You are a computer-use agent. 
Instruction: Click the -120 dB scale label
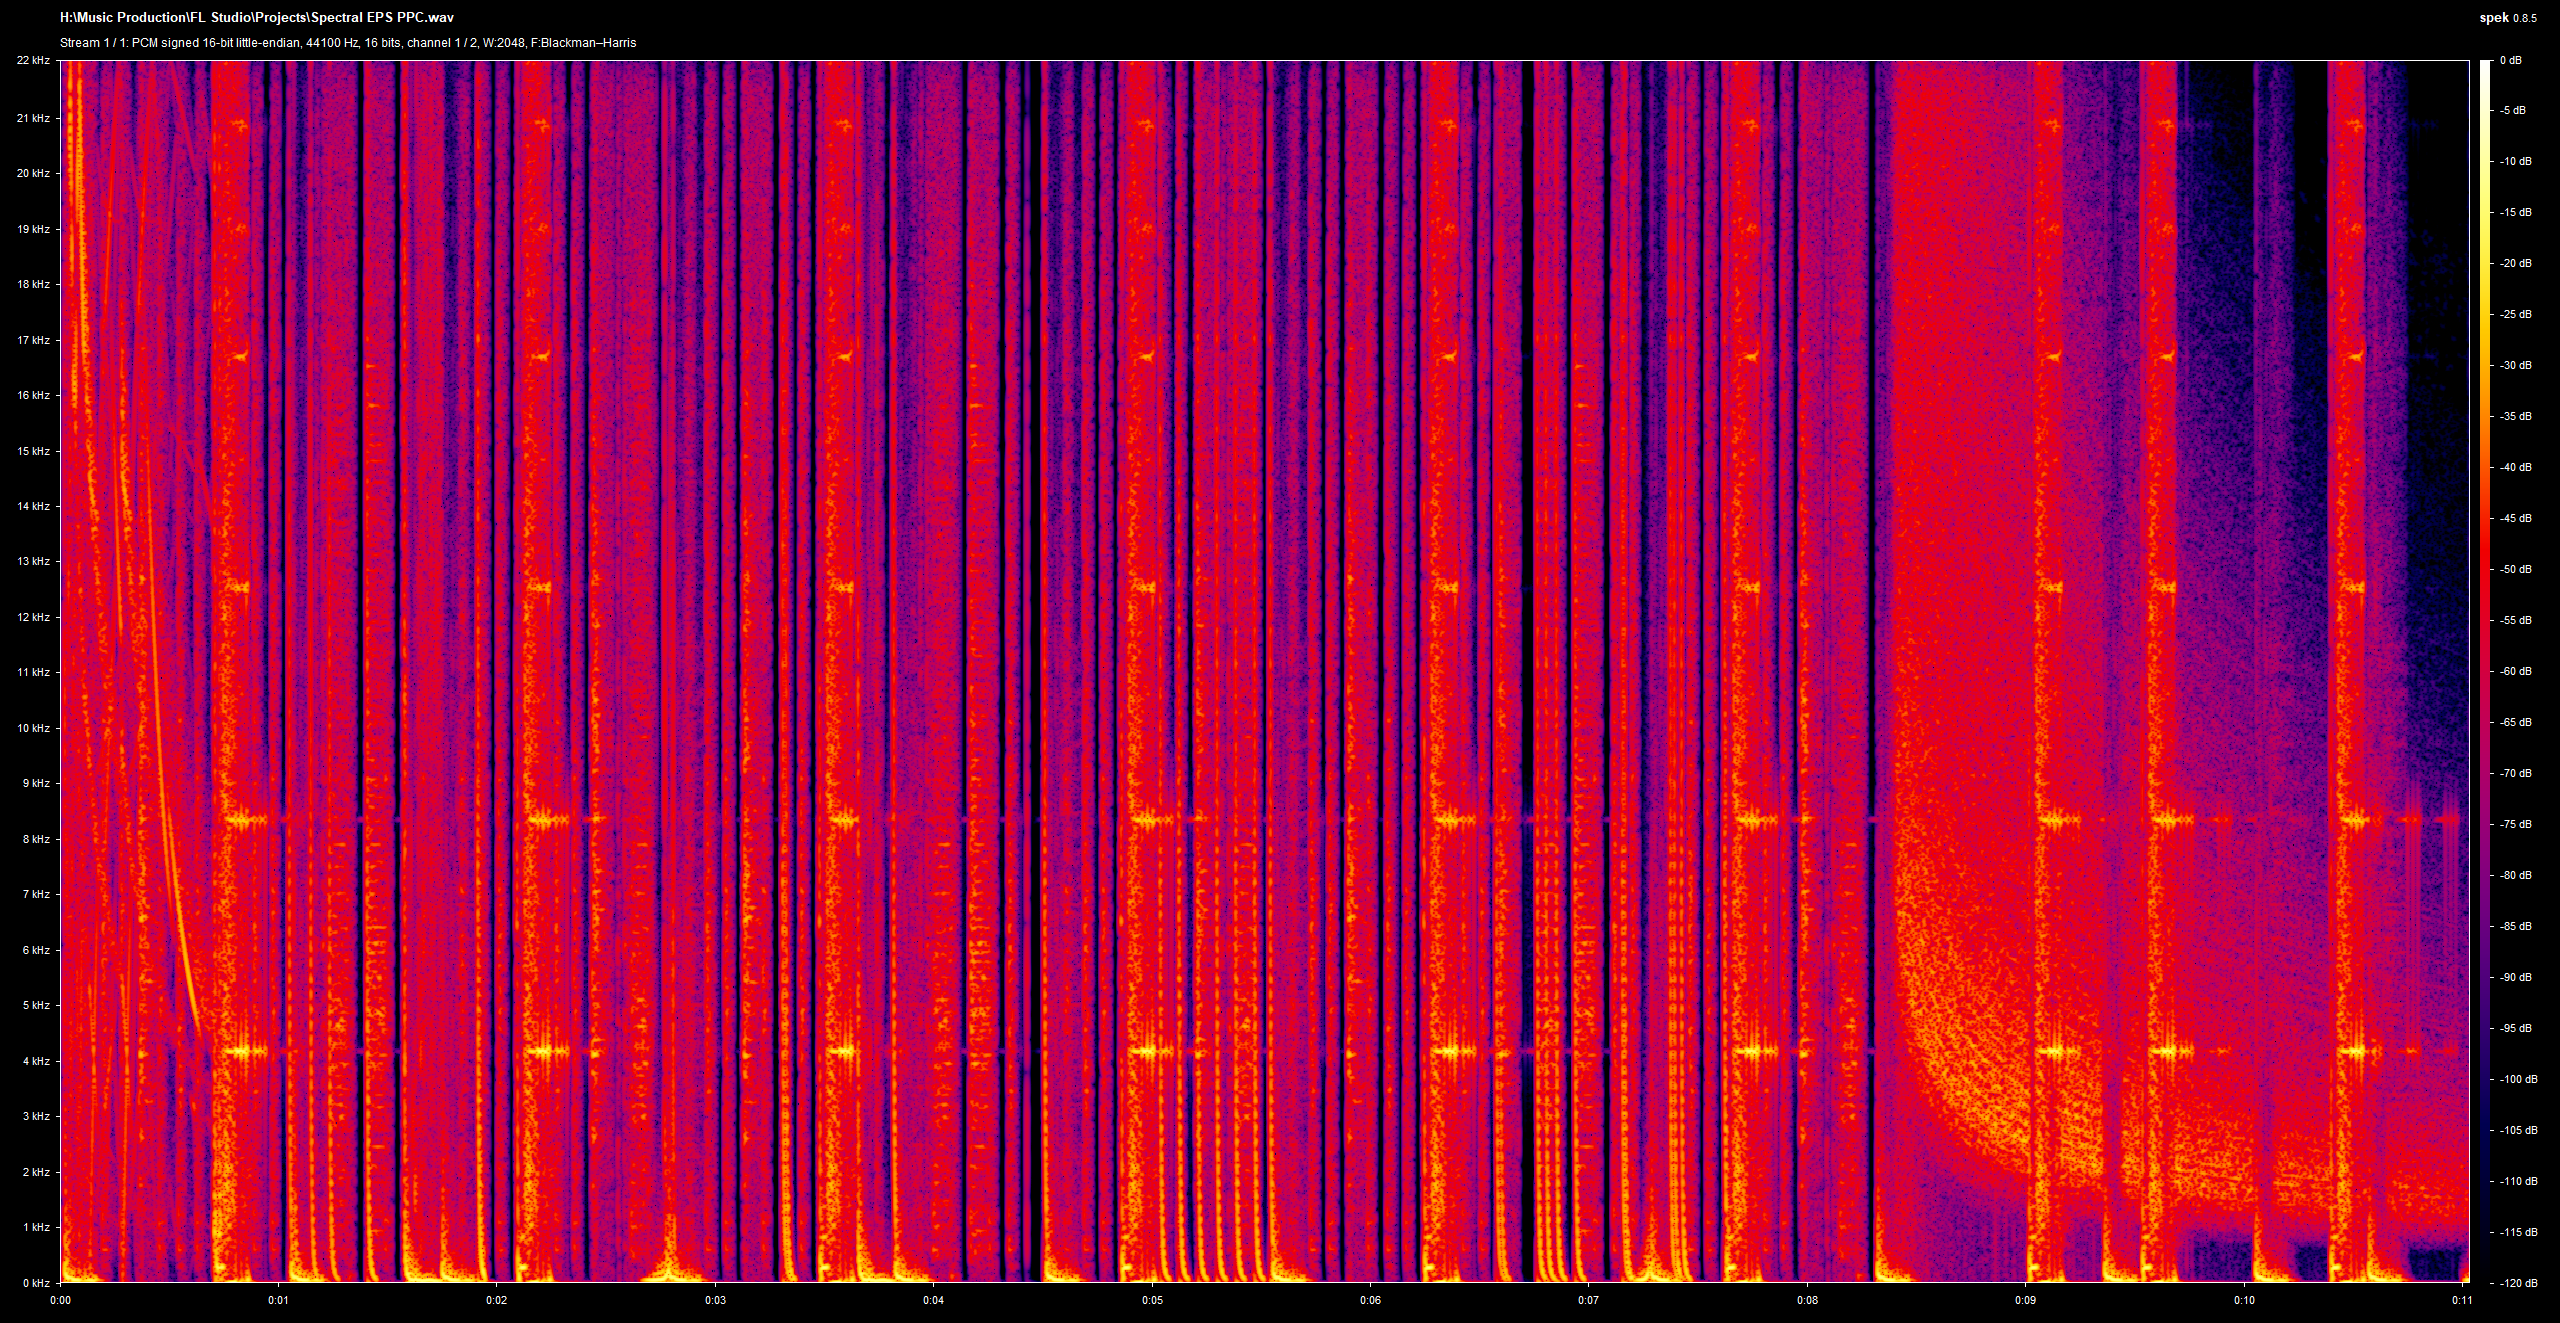pyautogui.click(x=2518, y=1283)
